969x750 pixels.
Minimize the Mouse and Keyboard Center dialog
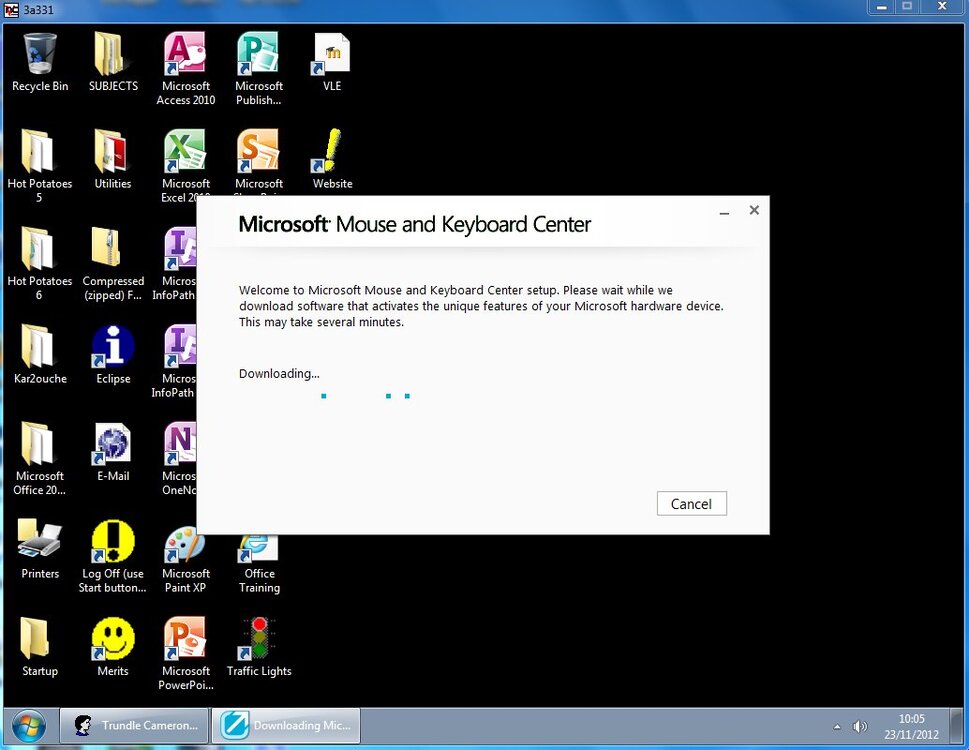pyautogui.click(x=724, y=211)
